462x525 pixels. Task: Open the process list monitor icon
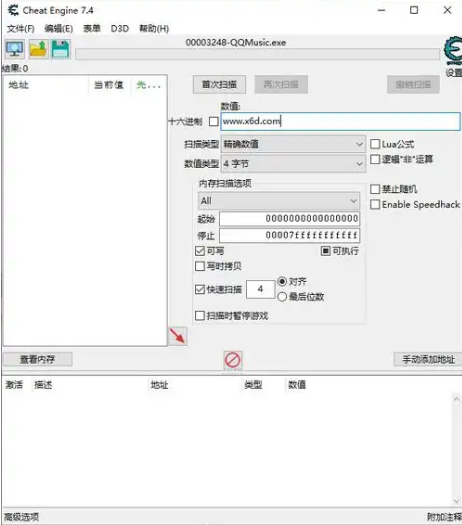coord(15,49)
